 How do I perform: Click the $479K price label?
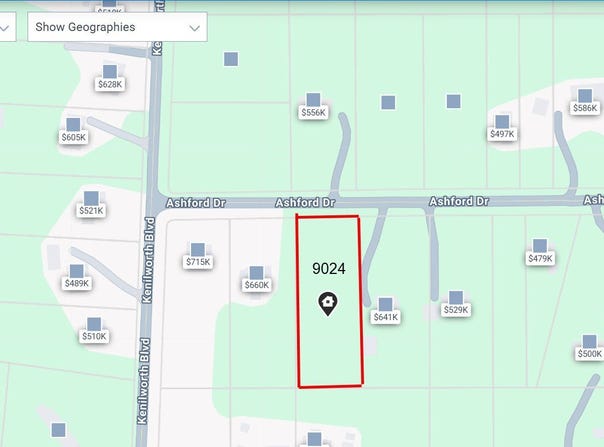(540, 259)
